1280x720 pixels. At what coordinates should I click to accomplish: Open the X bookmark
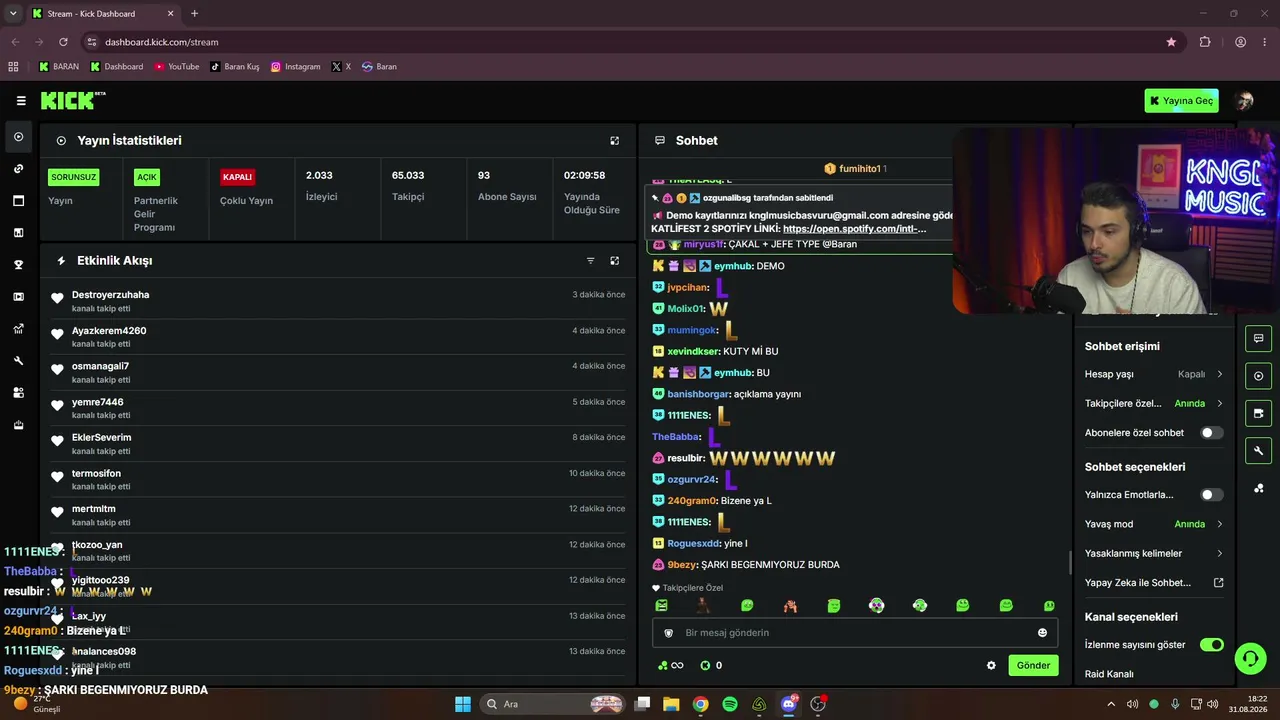coord(341,67)
